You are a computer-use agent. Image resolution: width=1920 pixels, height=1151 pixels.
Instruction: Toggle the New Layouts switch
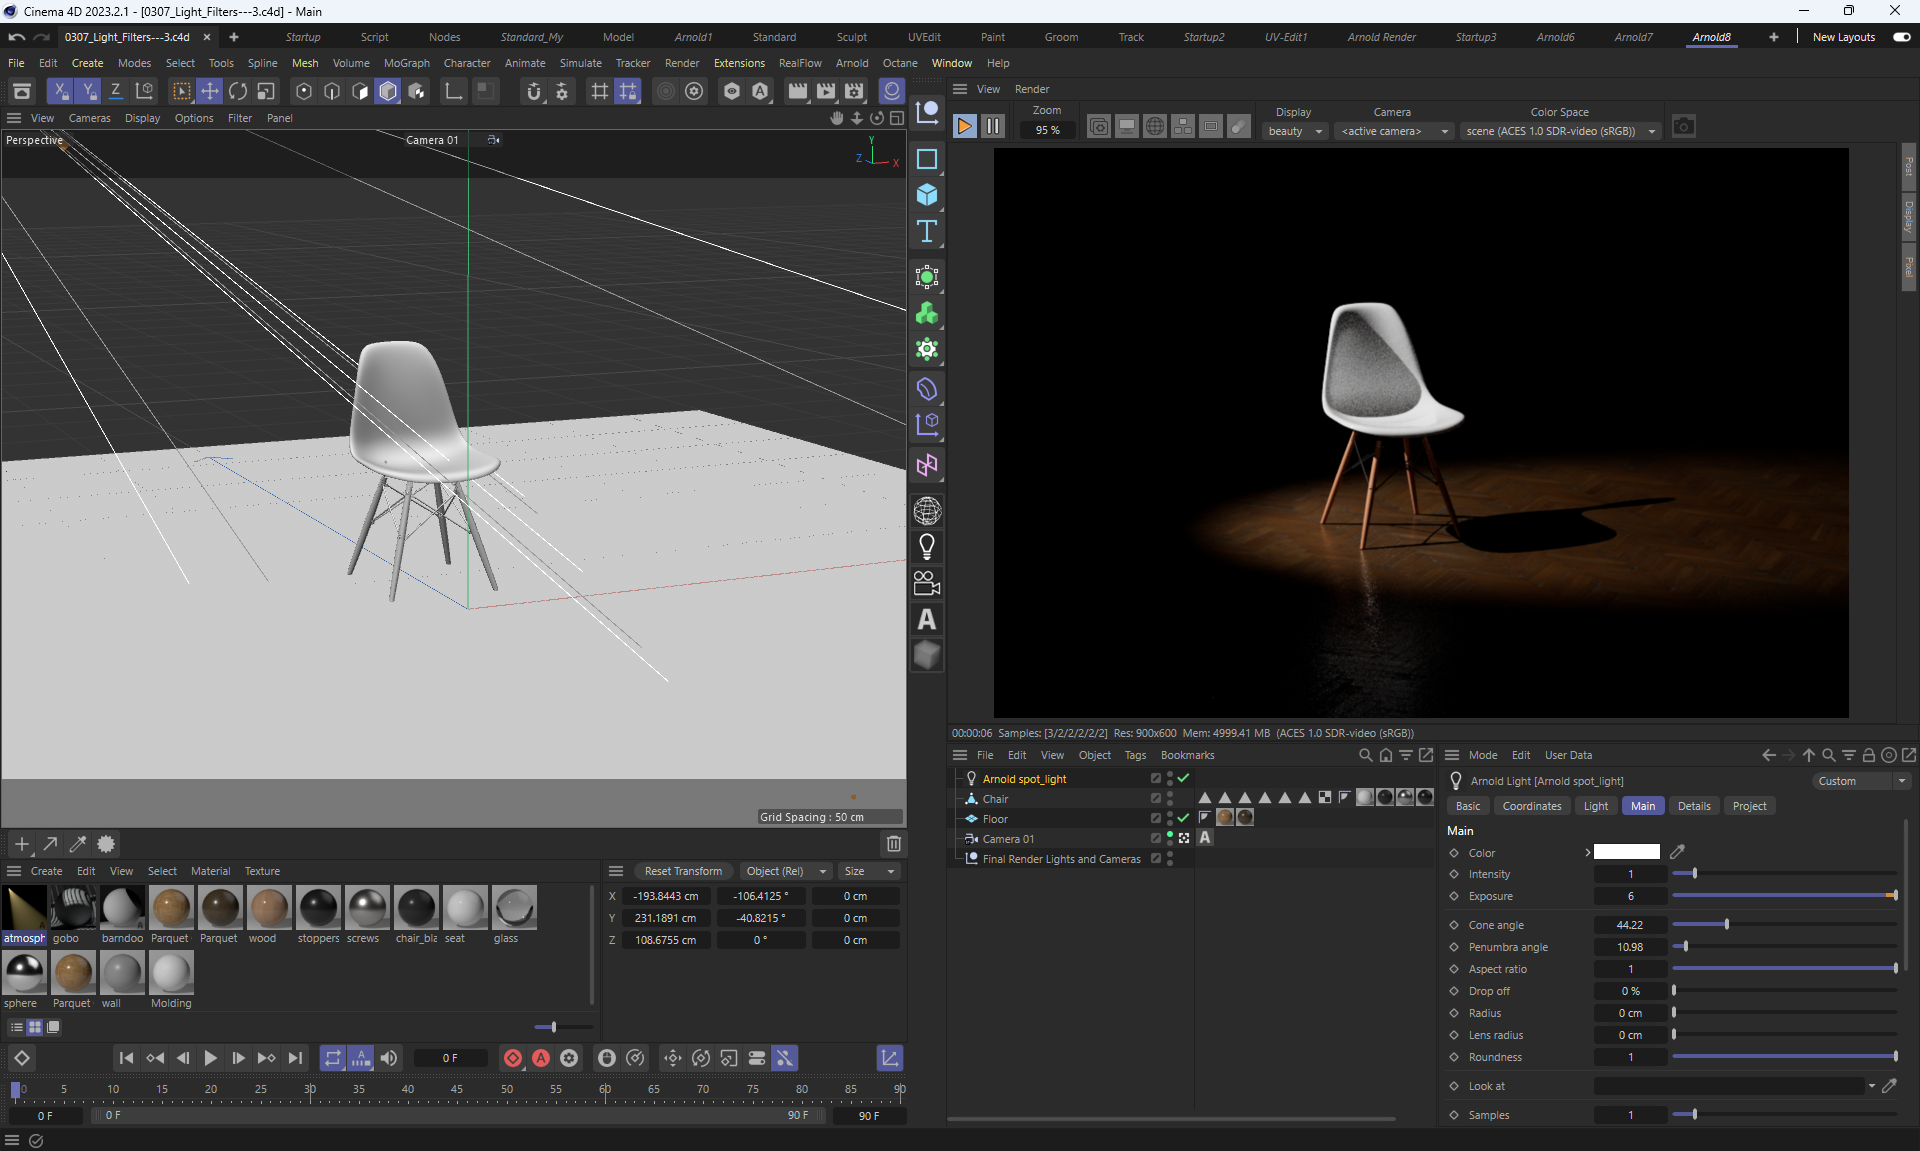(x=1901, y=37)
